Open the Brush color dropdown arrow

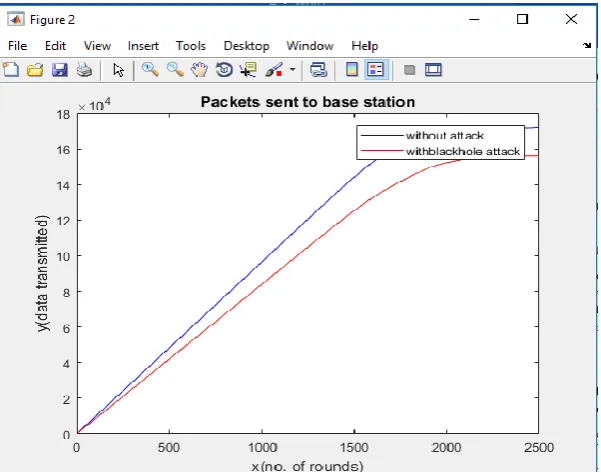coord(292,69)
